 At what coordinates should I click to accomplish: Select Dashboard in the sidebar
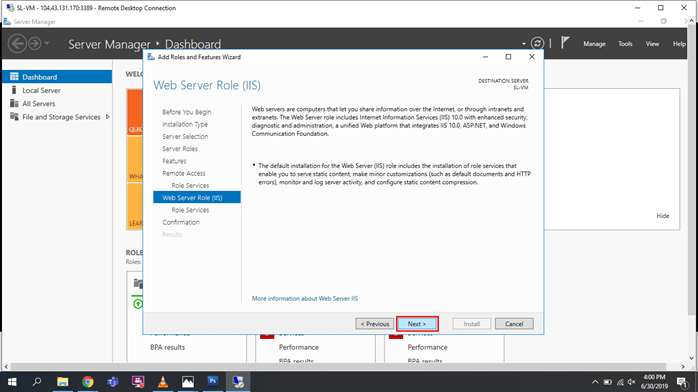click(x=57, y=77)
